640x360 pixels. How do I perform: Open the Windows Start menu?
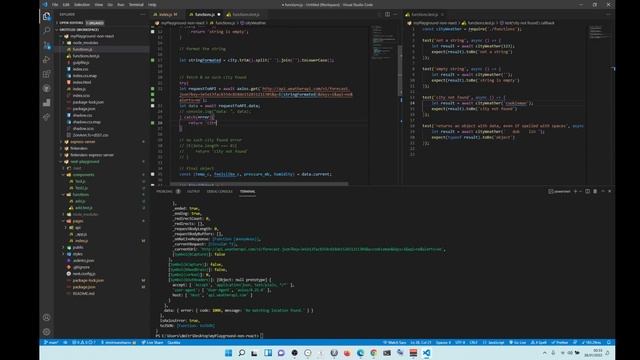click(x=229, y=353)
